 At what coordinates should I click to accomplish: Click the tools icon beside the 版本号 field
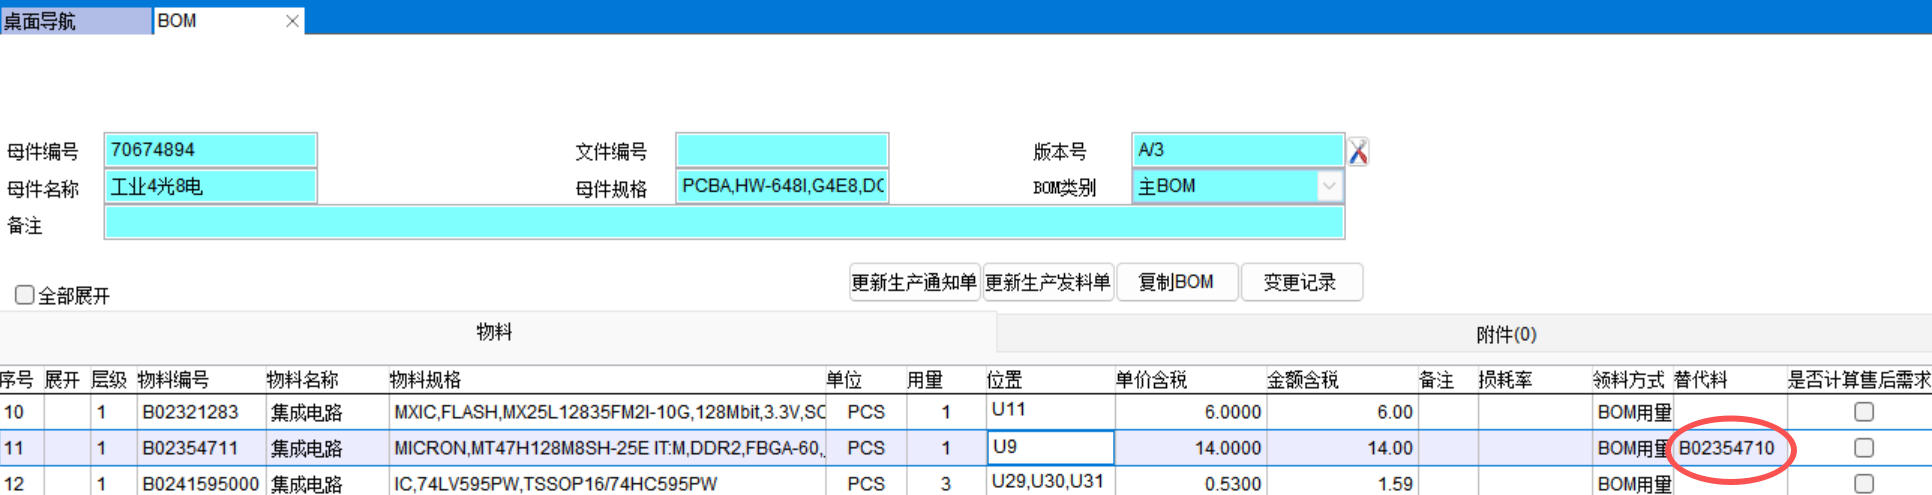tap(1357, 151)
